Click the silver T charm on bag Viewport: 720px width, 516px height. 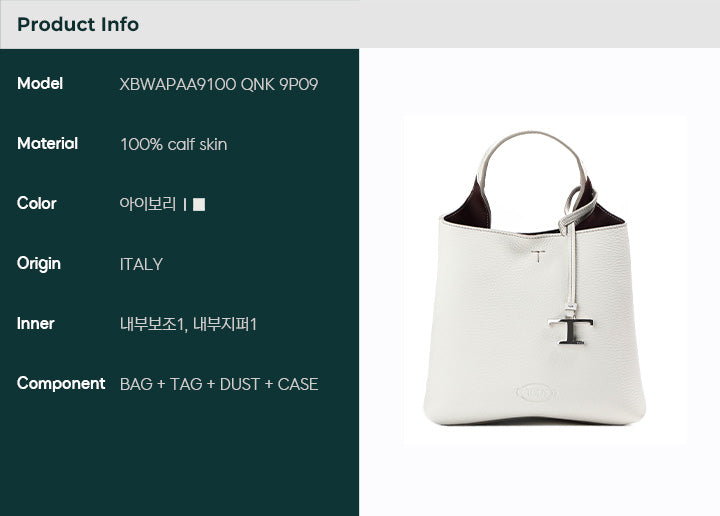570,331
